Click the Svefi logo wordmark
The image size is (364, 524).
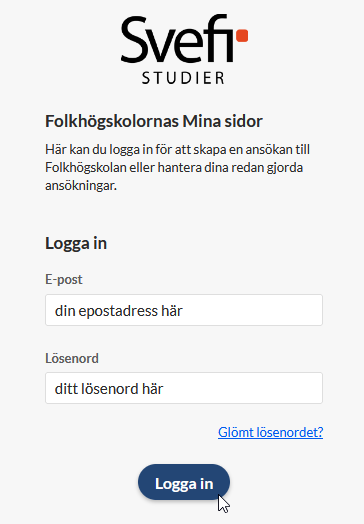point(184,39)
